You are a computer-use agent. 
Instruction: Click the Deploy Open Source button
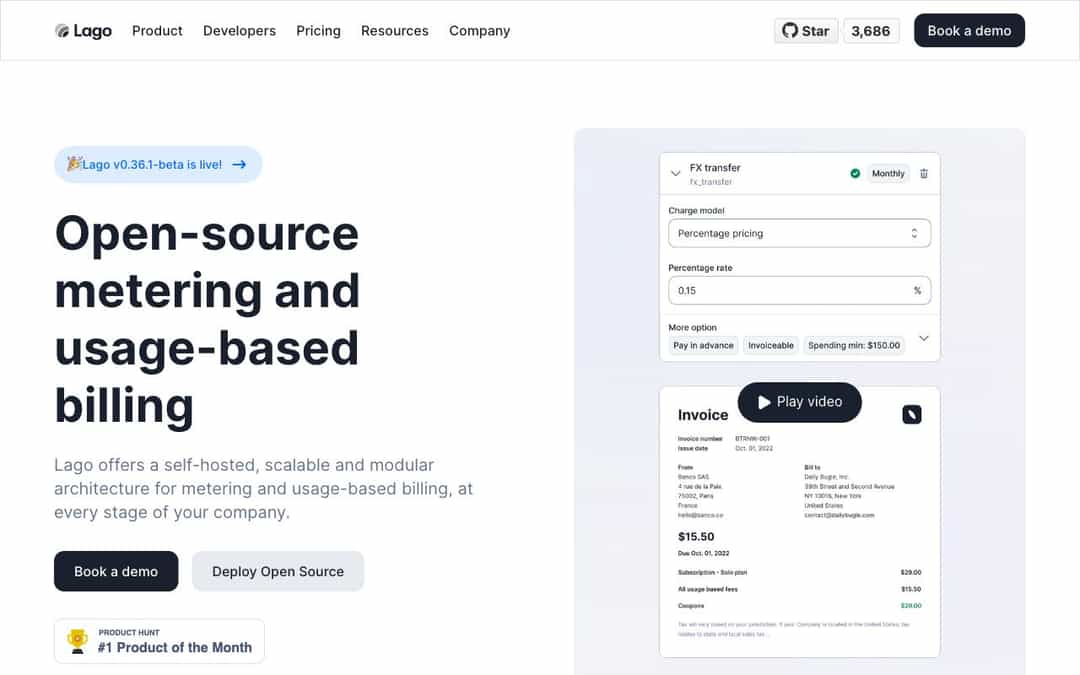click(278, 571)
